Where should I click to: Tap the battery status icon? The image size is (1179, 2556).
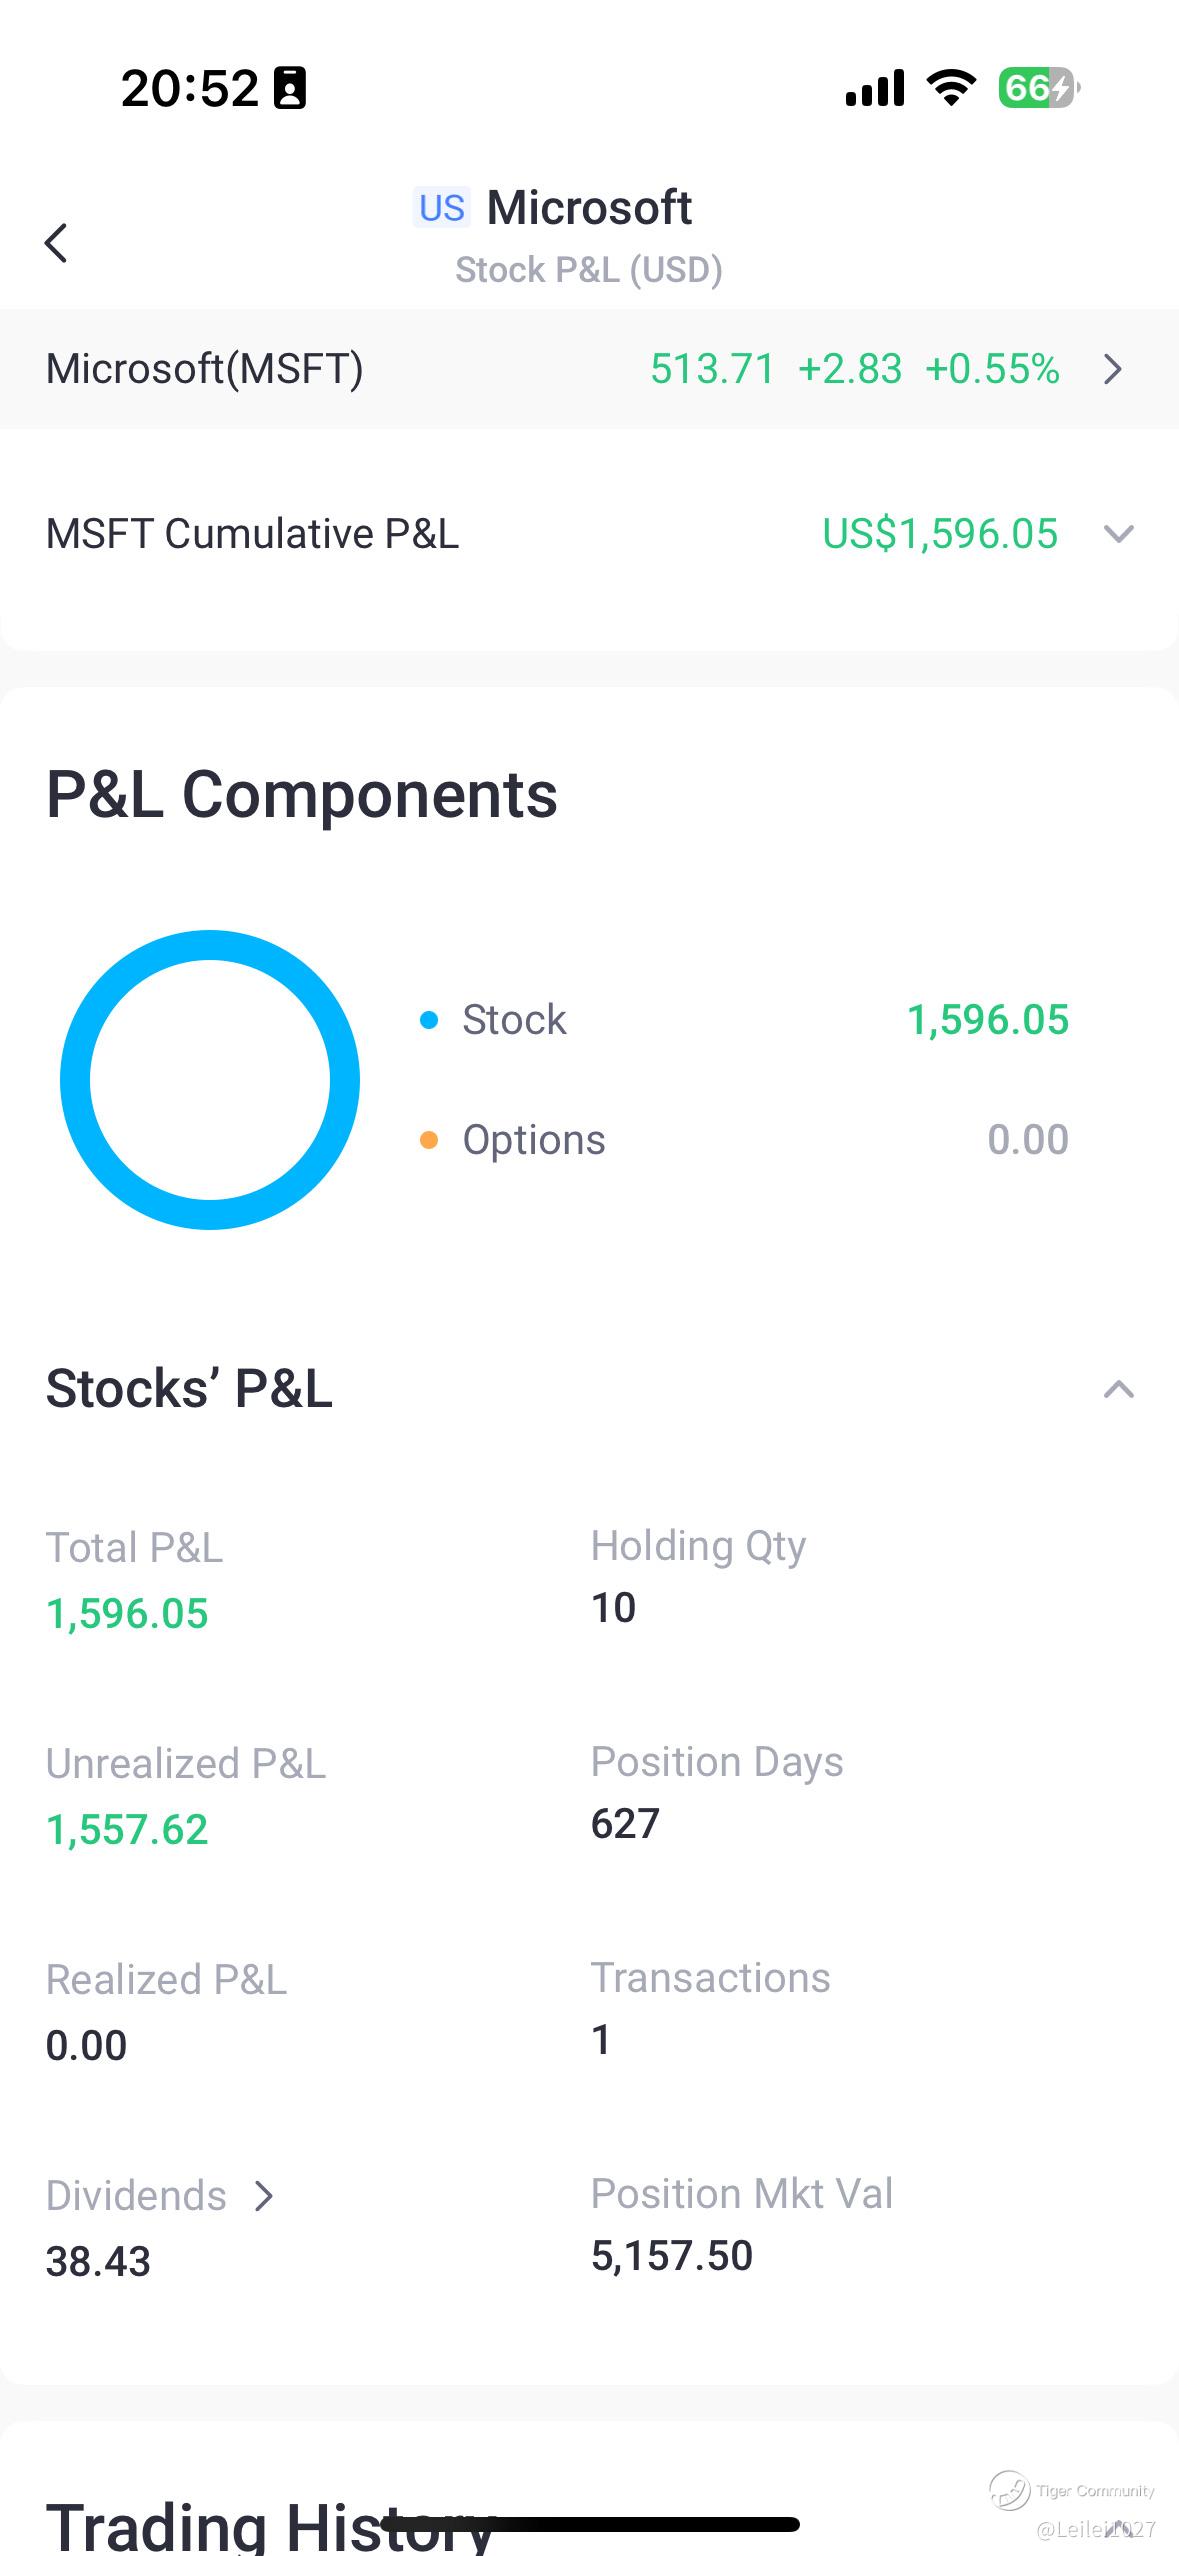(1038, 88)
